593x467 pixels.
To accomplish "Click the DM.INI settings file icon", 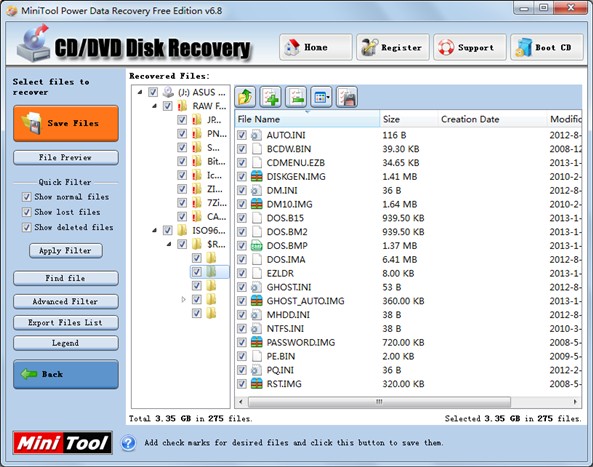I will (256, 191).
